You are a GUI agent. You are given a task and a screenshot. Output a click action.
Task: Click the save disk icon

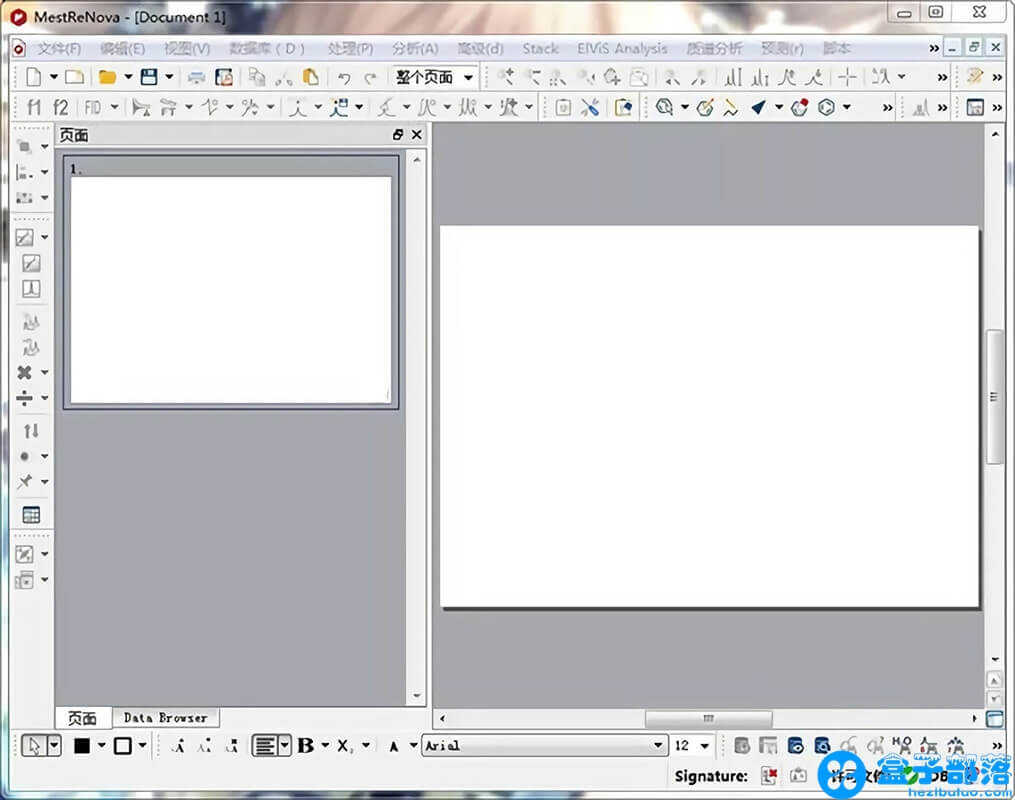149,77
